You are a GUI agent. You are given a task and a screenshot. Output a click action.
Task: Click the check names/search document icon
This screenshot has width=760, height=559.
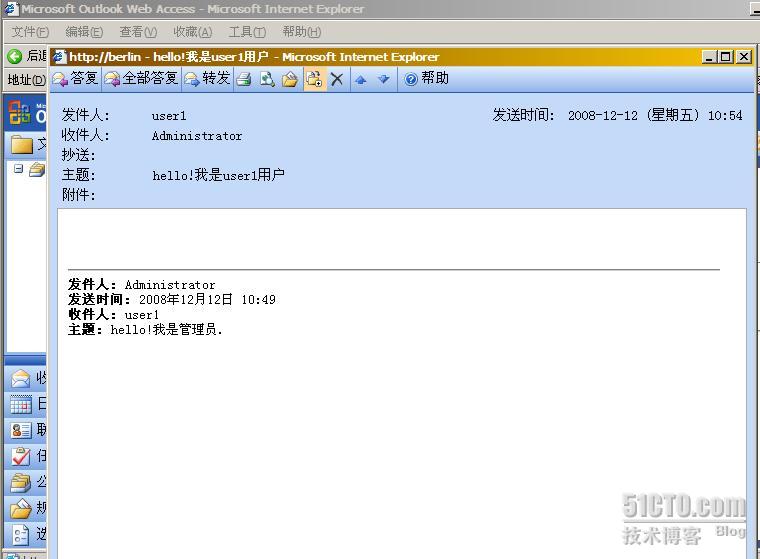(267, 79)
